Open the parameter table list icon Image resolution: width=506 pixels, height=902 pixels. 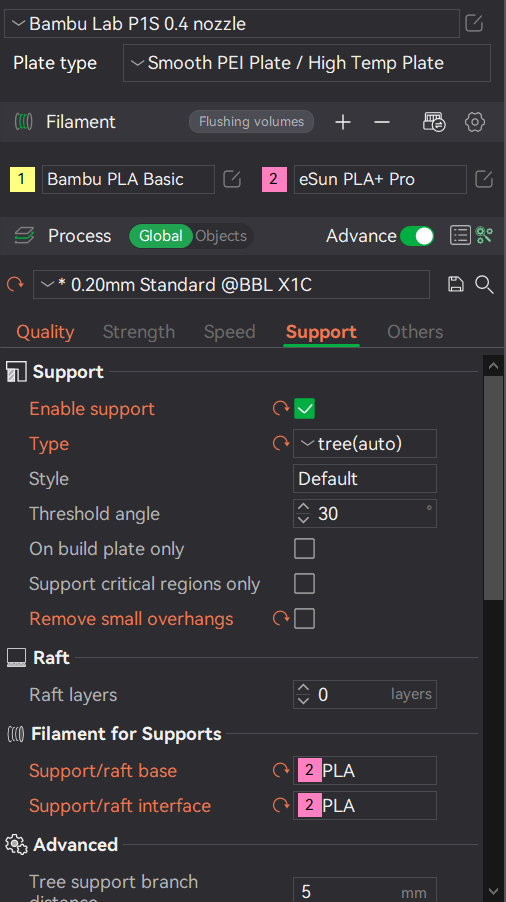click(x=460, y=235)
